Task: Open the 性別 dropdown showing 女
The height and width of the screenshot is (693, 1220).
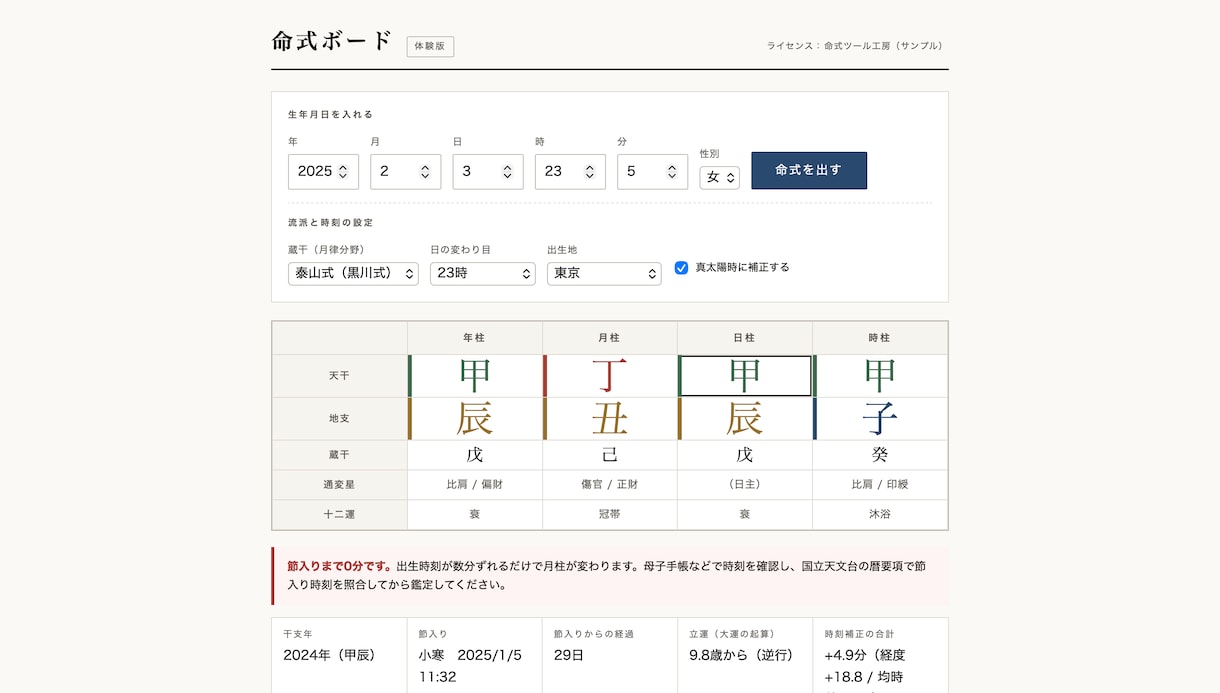Action: 720,177
